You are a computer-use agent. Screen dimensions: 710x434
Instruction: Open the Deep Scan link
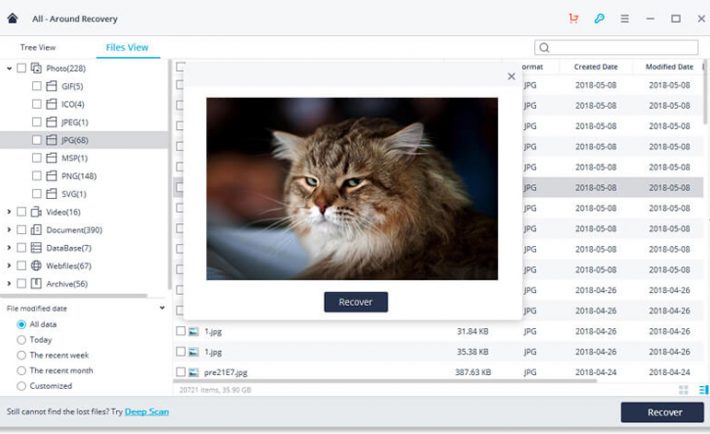pos(147,412)
